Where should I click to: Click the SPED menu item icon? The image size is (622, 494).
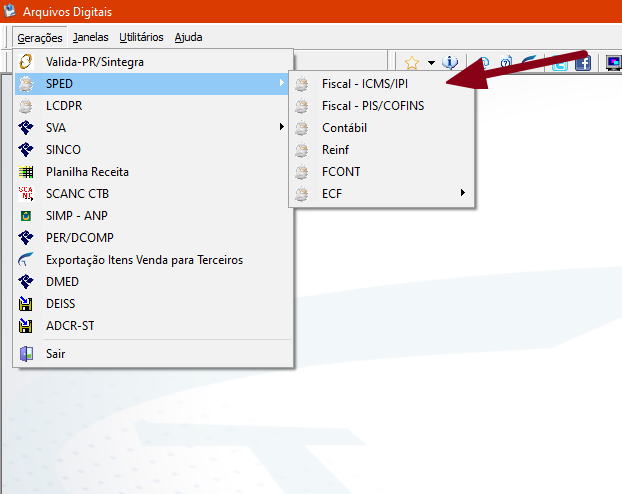[26, 84]
